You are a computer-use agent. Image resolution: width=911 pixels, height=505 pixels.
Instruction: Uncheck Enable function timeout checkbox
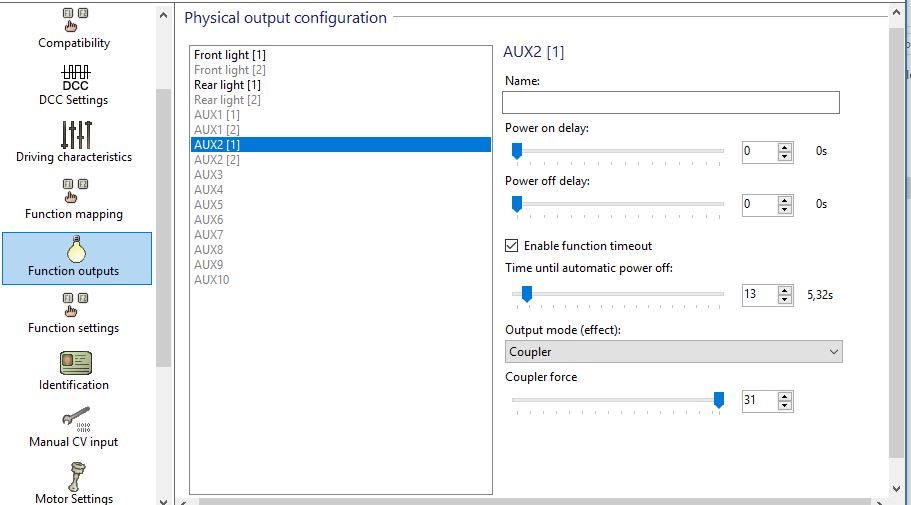511,246
